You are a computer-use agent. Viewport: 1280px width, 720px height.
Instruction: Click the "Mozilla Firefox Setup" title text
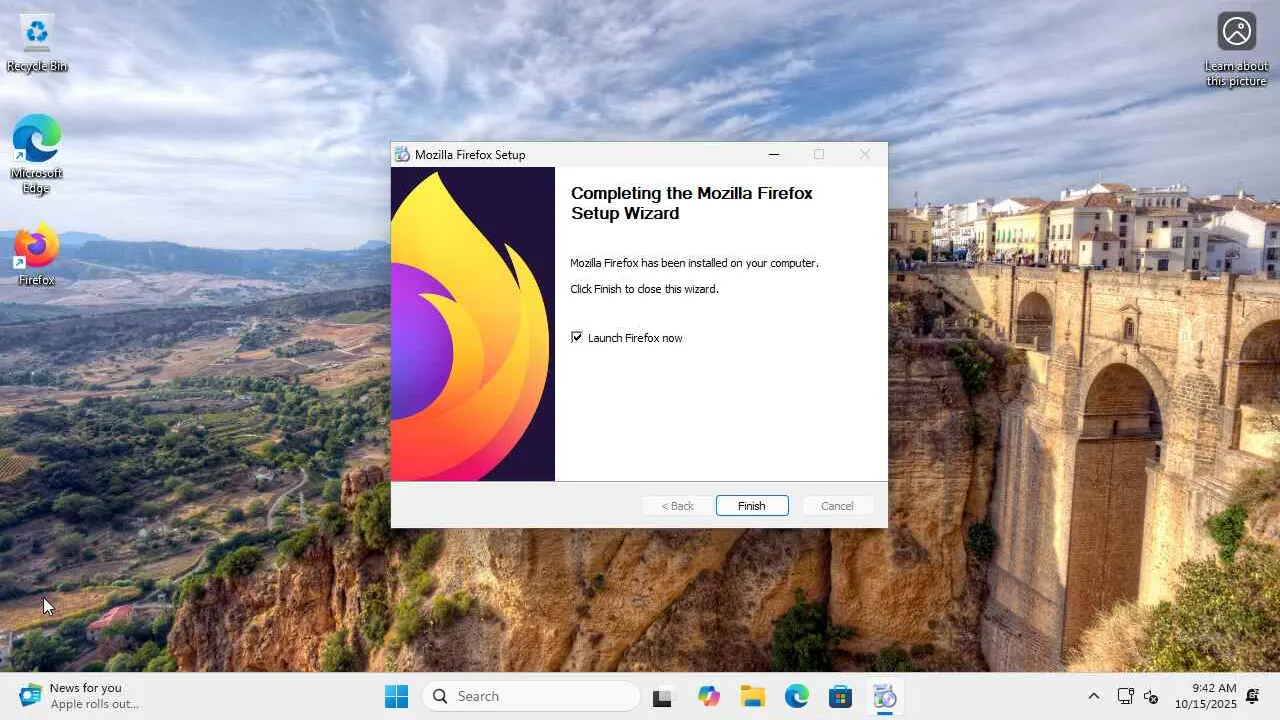click(470, 155)
